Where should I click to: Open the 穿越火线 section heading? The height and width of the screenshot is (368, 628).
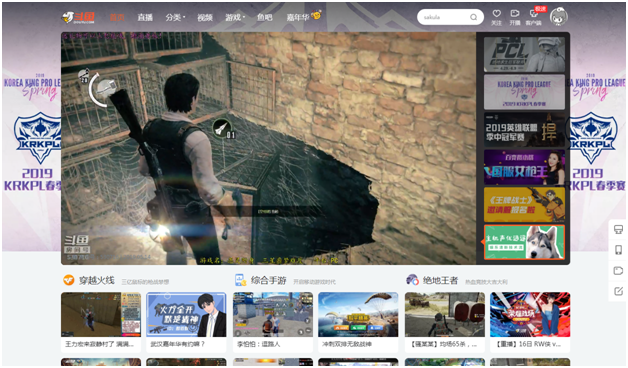pos(97,280)
